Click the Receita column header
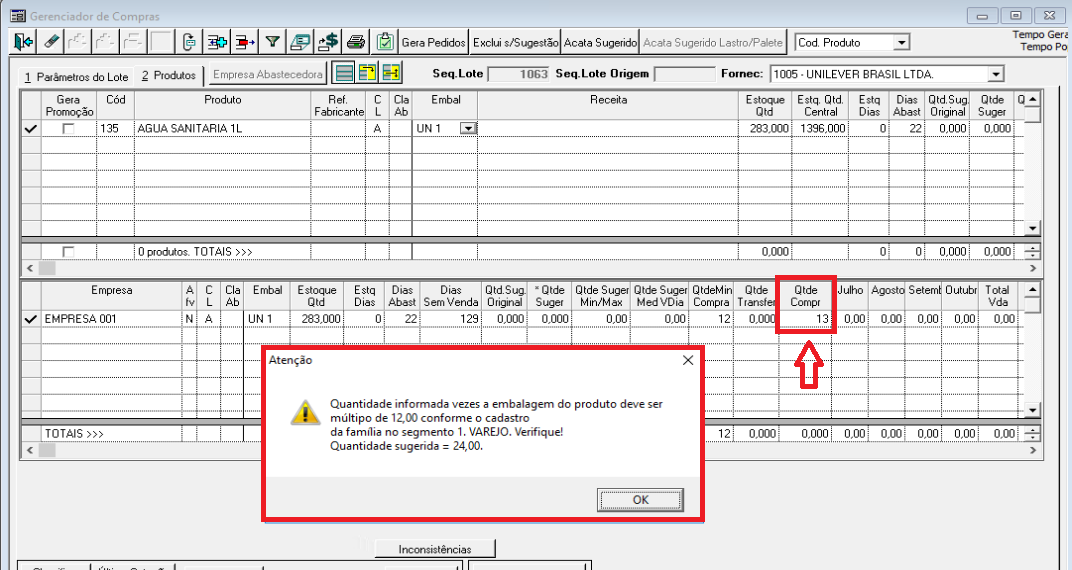 click(x=608, y=105)
